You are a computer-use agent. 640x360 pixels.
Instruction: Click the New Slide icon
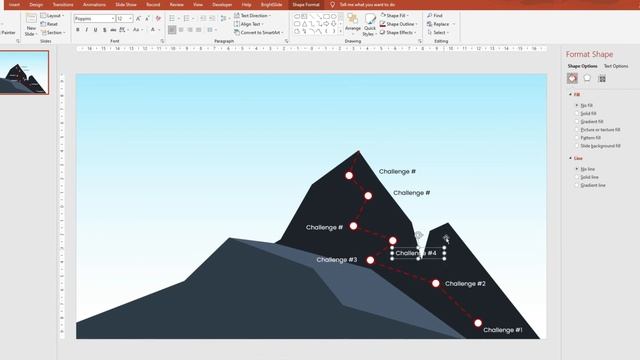31,18
